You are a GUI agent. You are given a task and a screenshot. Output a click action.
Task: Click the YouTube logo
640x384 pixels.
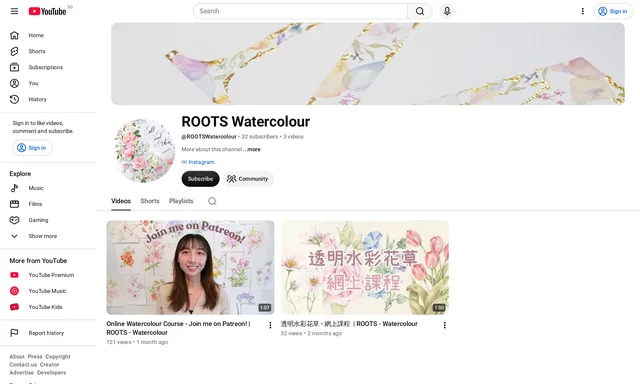[47, 11]
